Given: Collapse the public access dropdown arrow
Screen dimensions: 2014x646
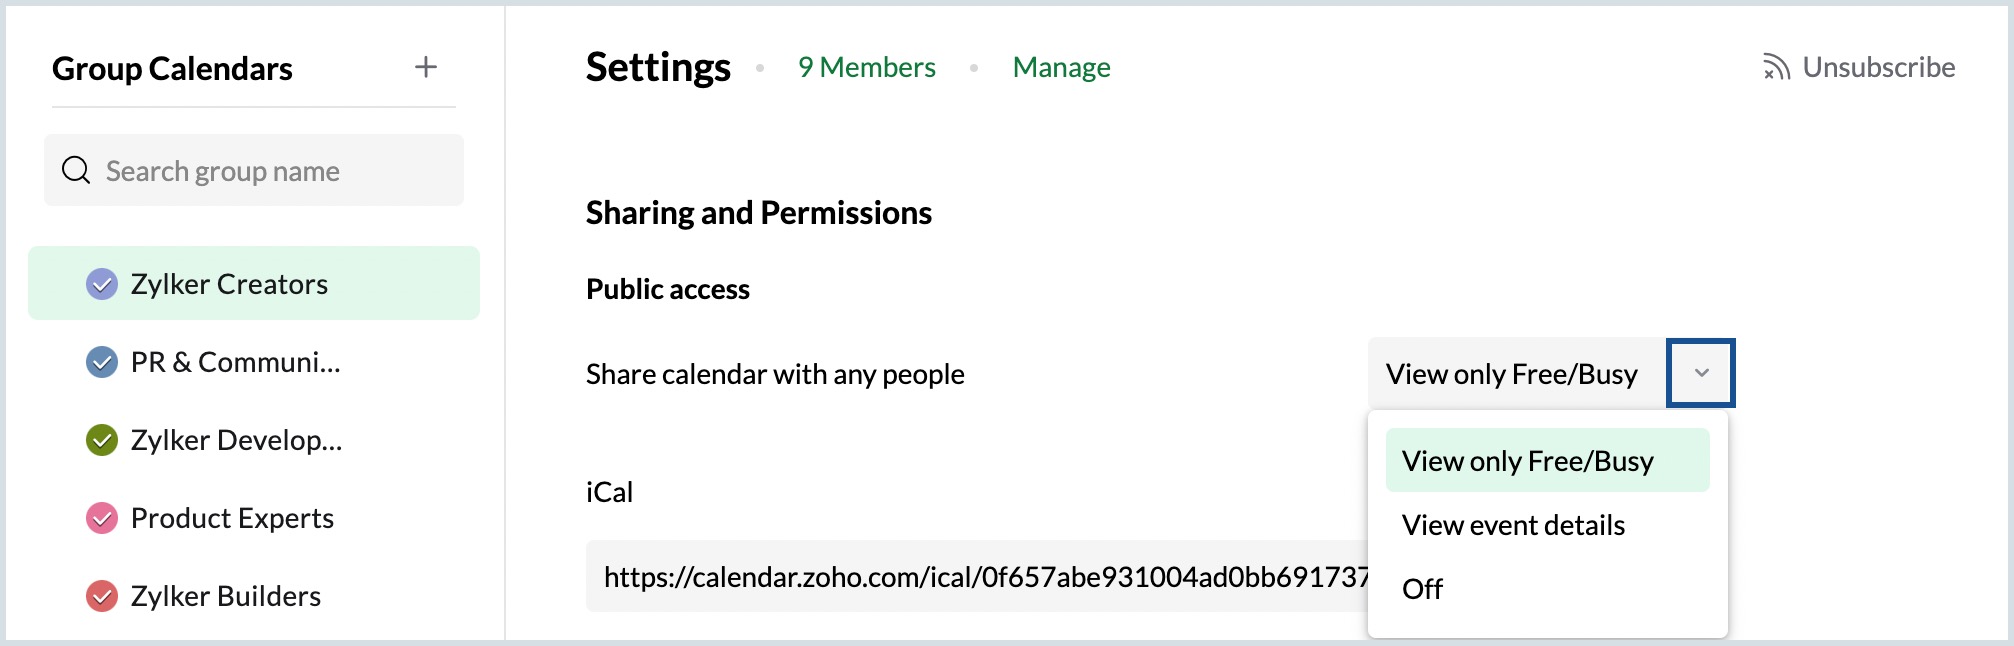Looking at the screenshot, I should (1701, 373).
